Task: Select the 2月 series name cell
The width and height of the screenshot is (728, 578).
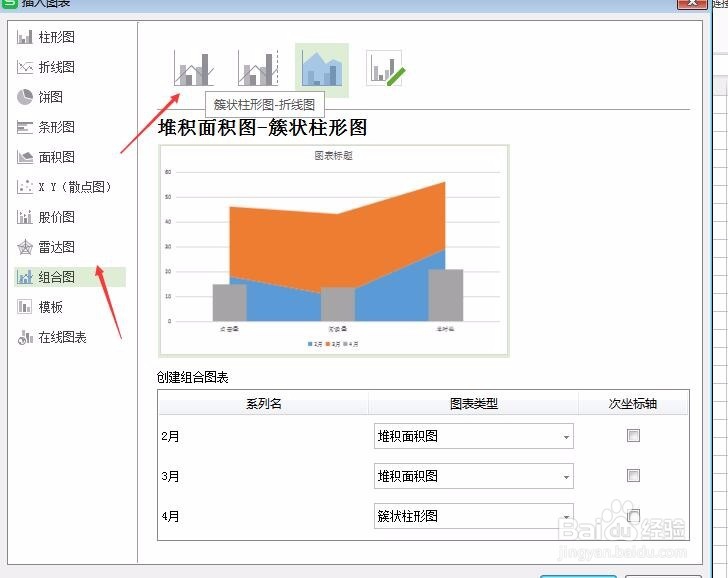Action: (264, 436)
